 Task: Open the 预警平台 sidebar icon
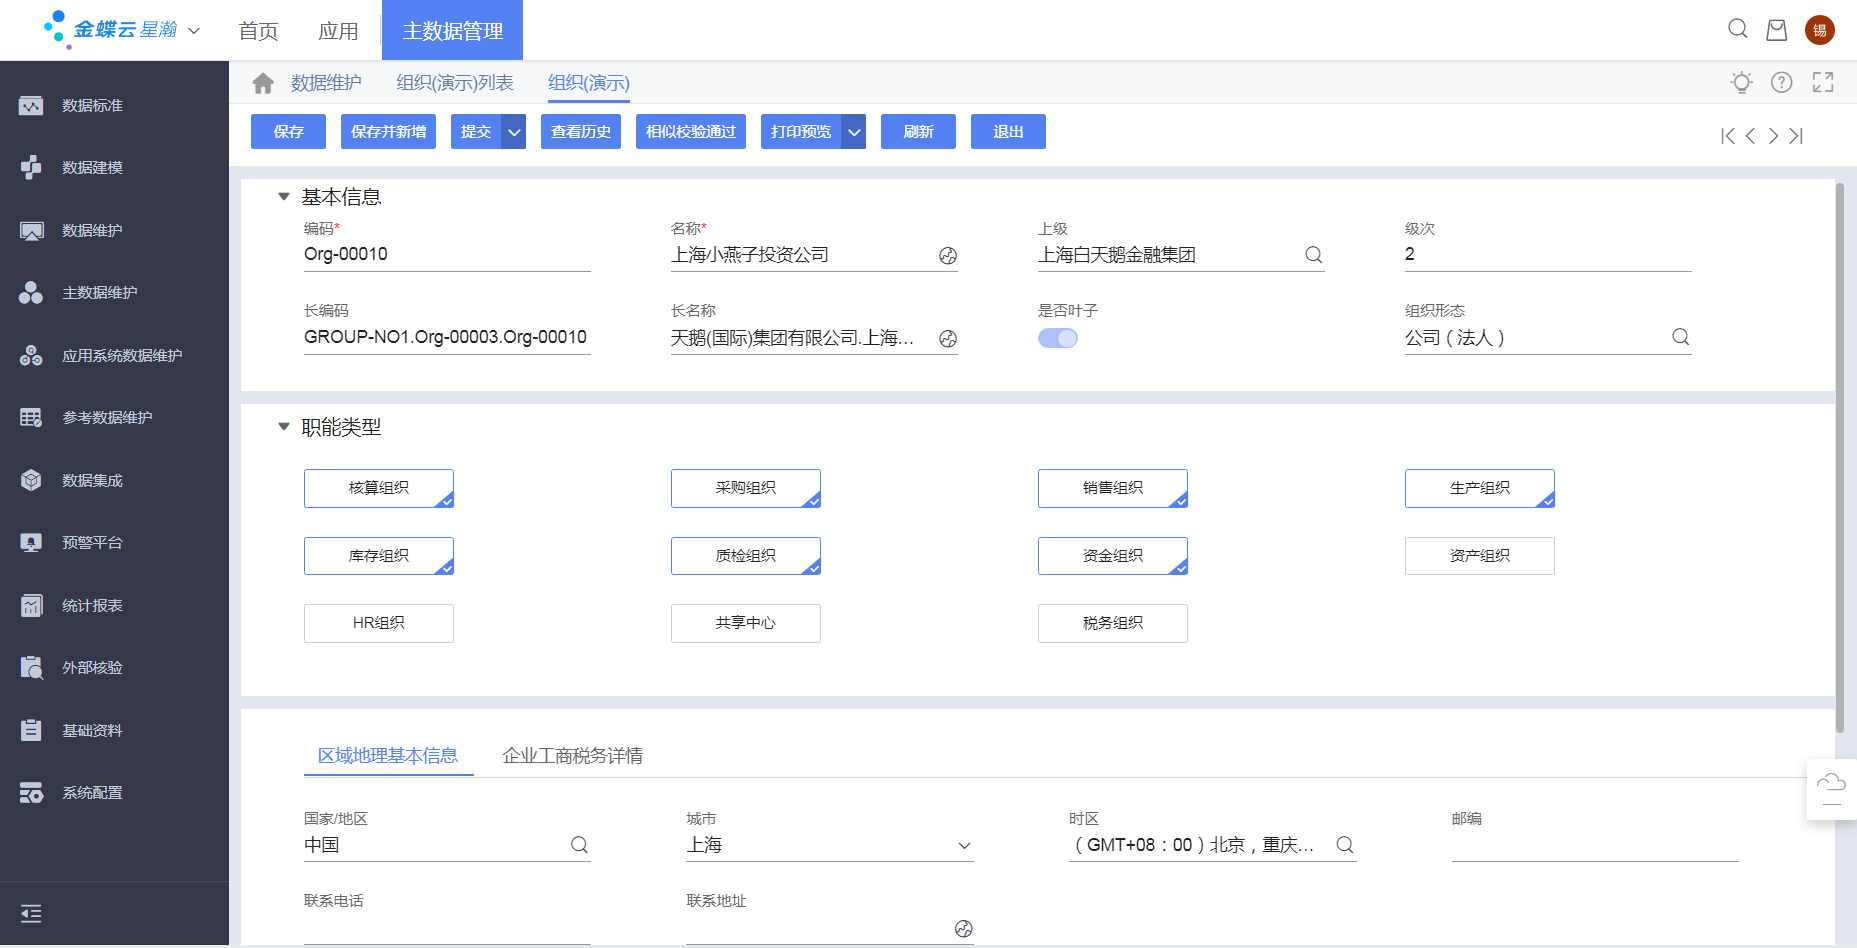tap(31, 543)
